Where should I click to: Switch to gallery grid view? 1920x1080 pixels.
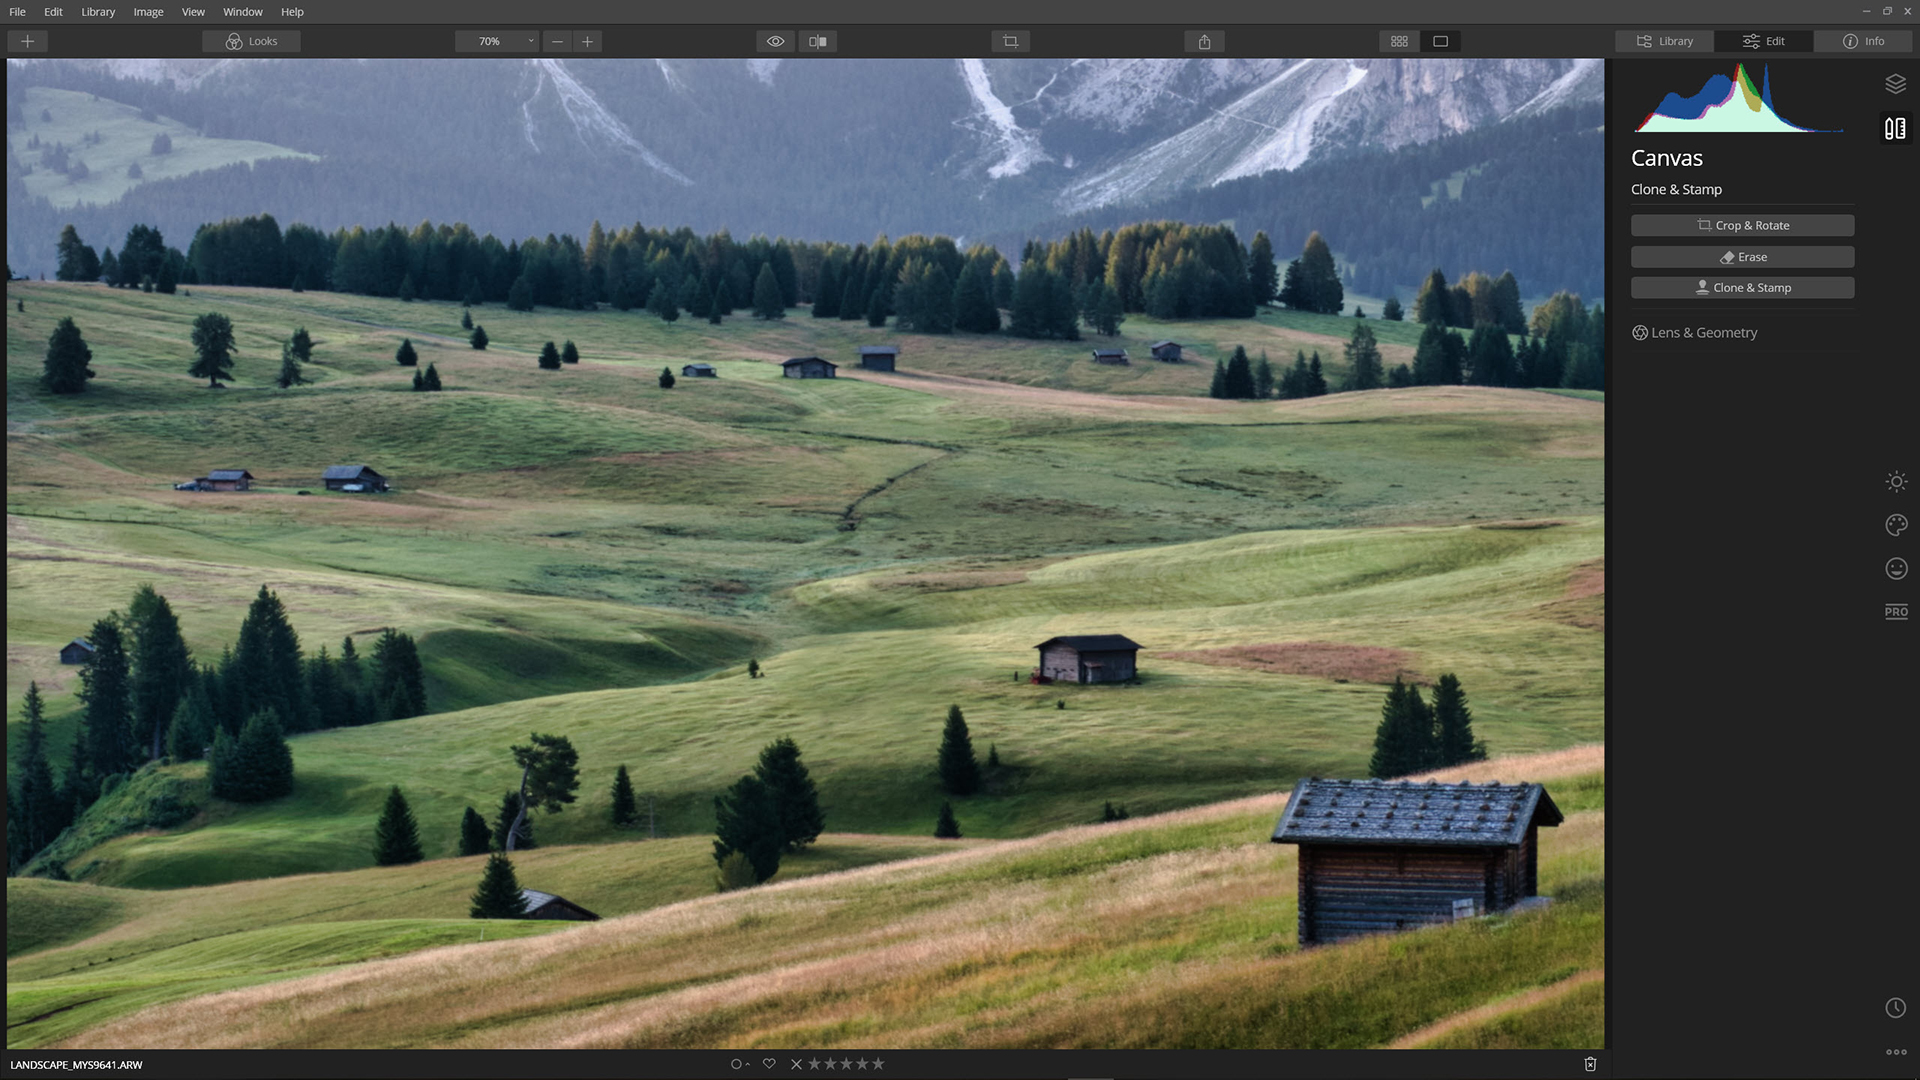(1400, 41)
